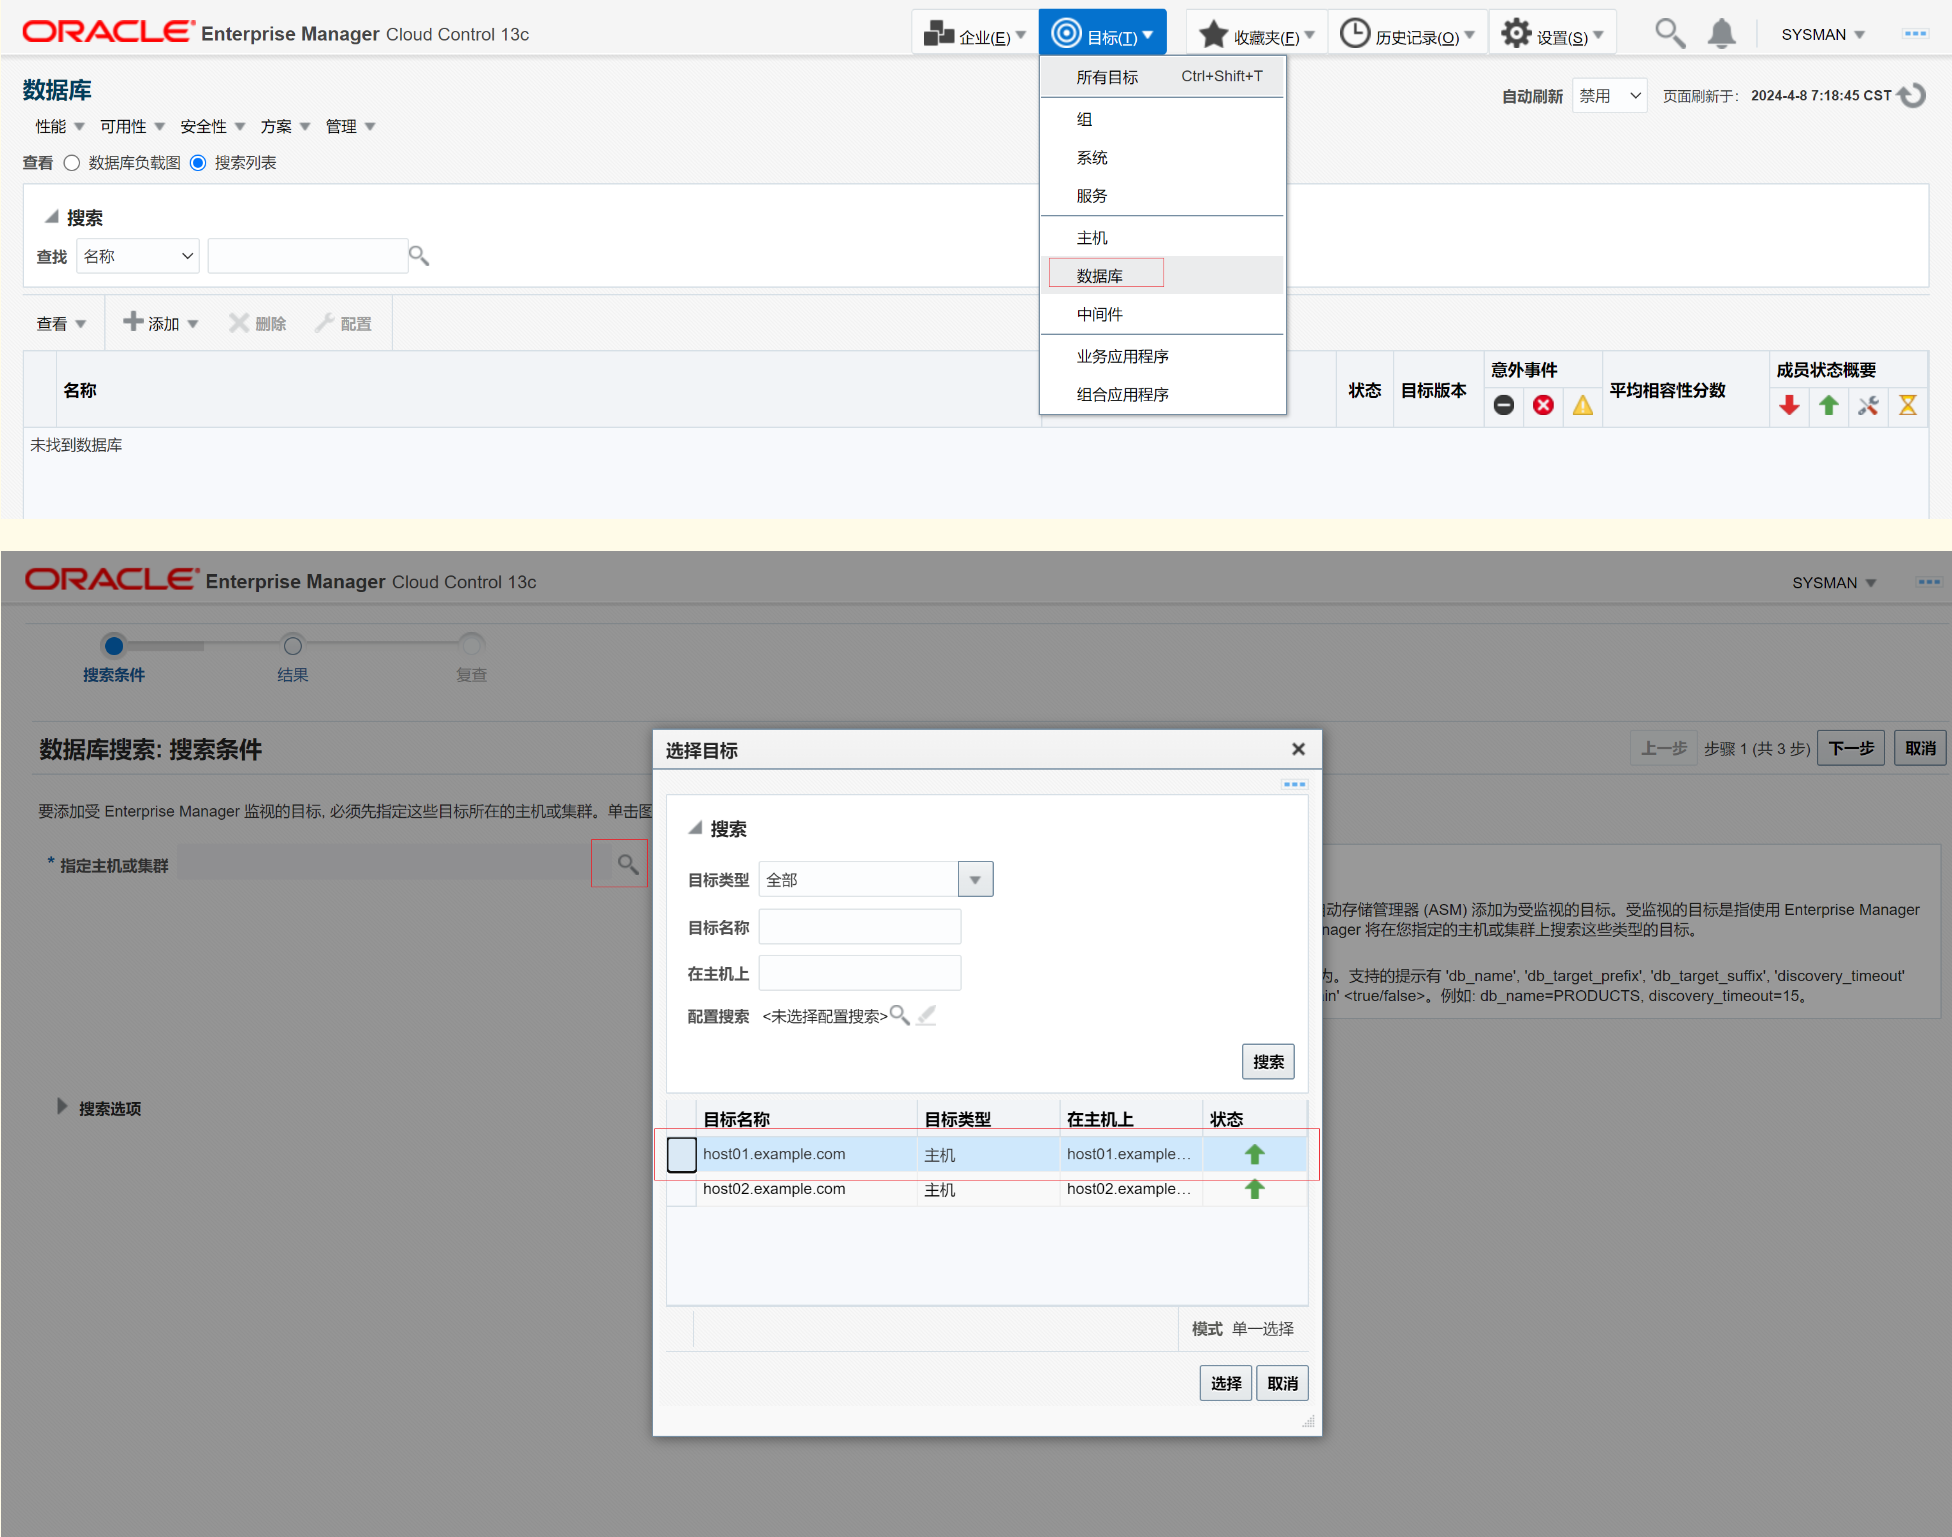Viewport: 1952px width, 1537px height.
Task: Choose 数据库 in the targets menu
Action: (1100, 275)
